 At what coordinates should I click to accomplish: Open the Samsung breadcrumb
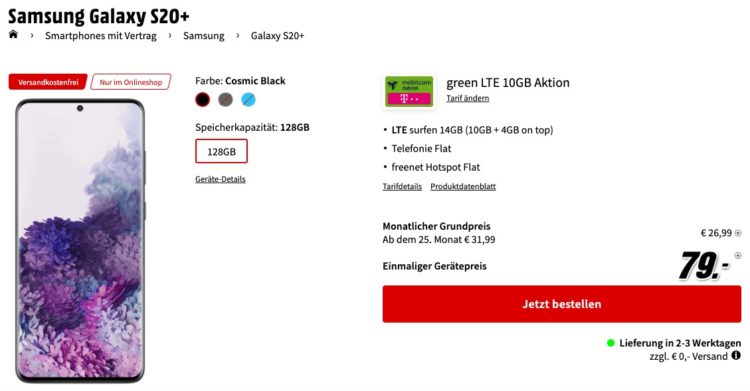204,36
